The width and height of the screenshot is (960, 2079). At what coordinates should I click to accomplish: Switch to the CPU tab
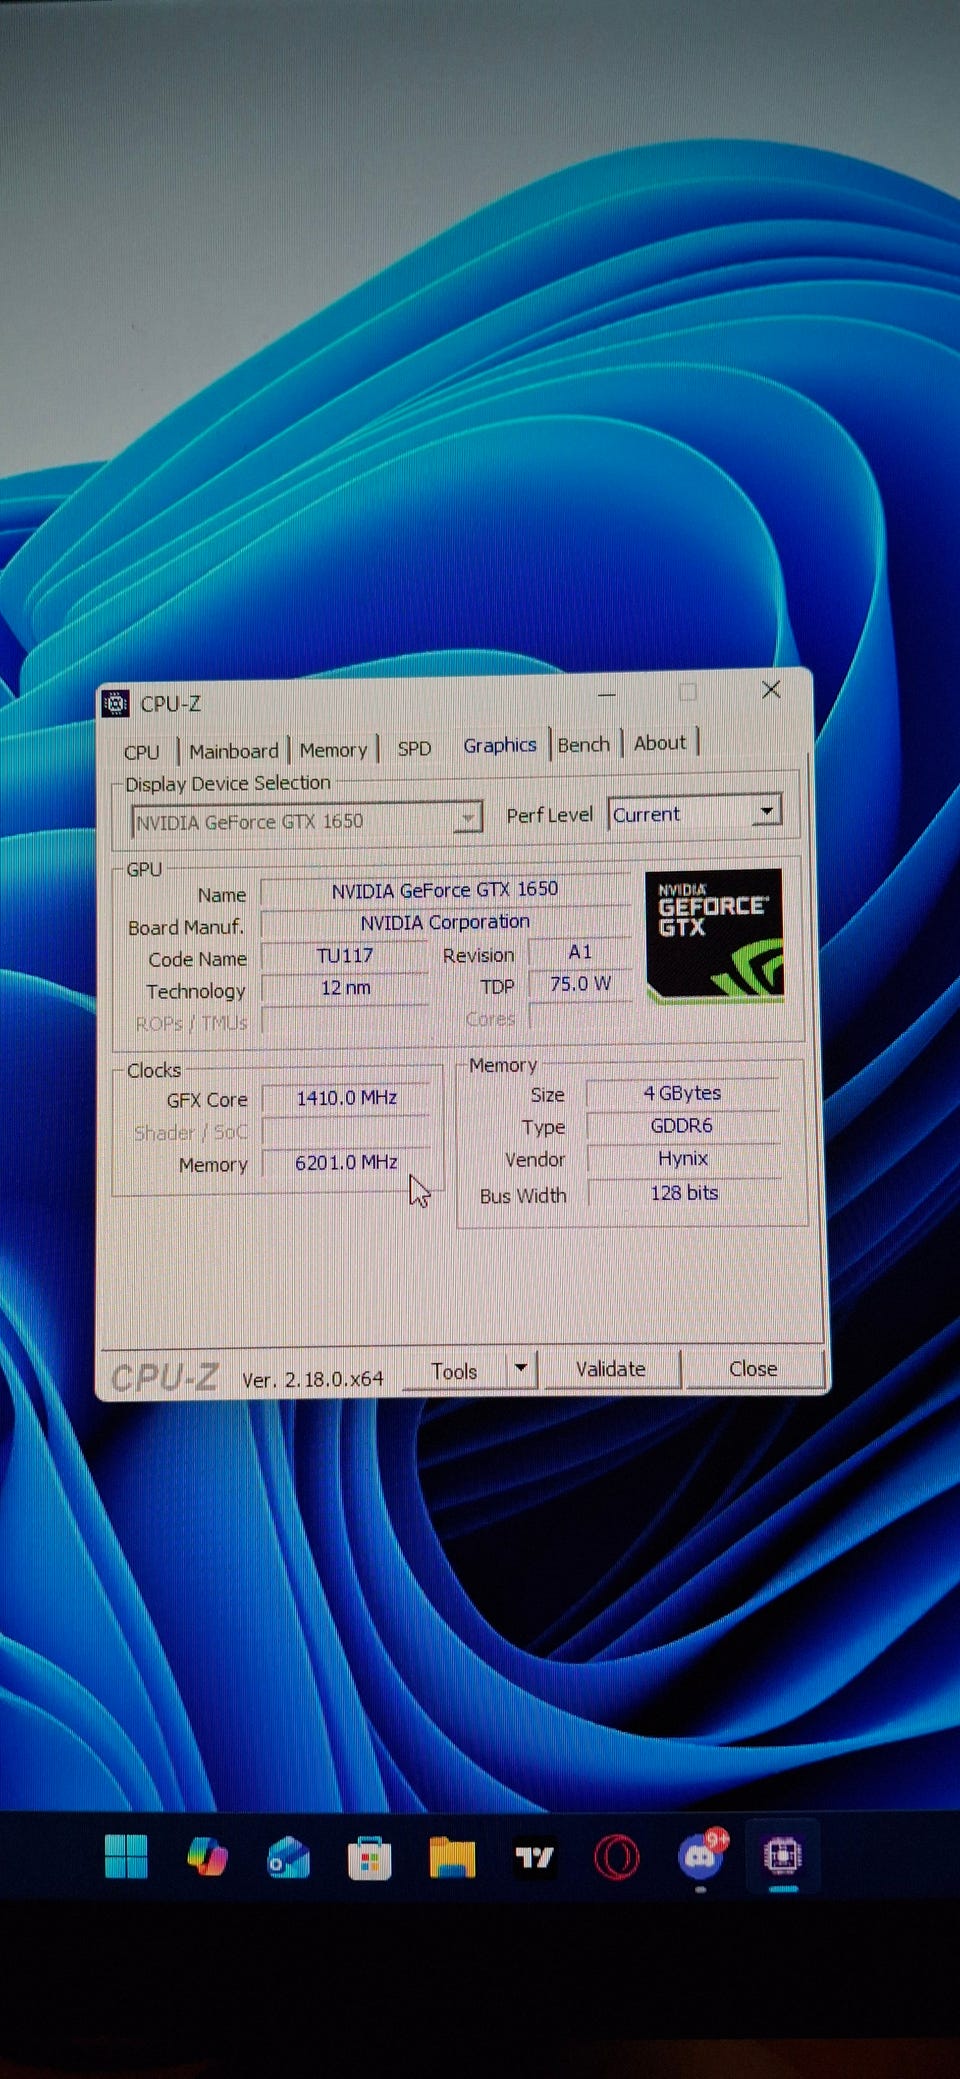tap(141, 752)
